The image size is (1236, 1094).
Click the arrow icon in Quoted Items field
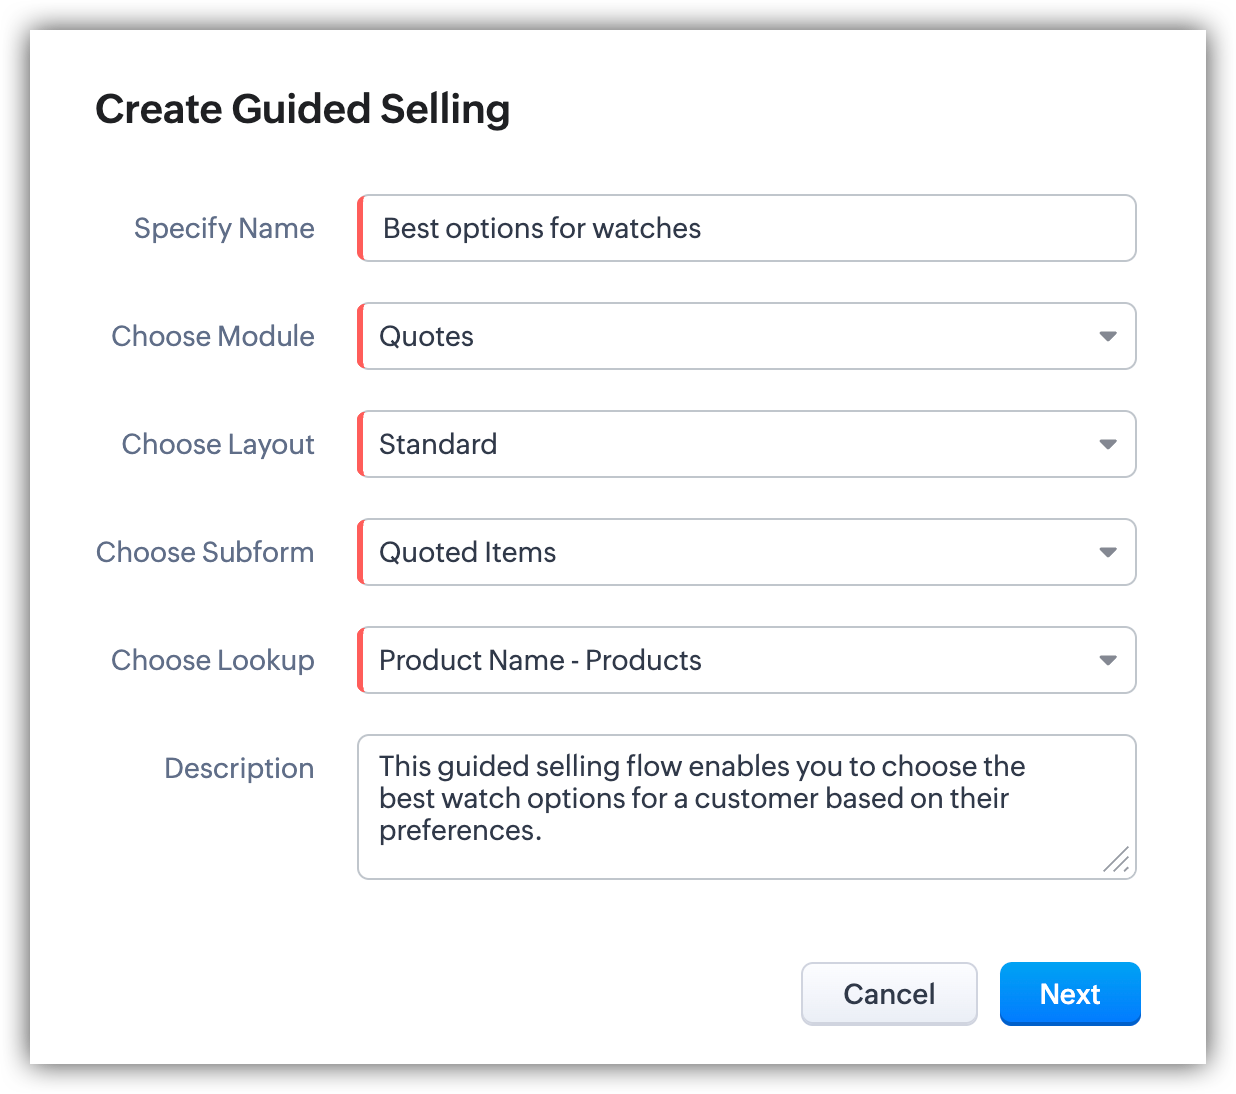1107,552
